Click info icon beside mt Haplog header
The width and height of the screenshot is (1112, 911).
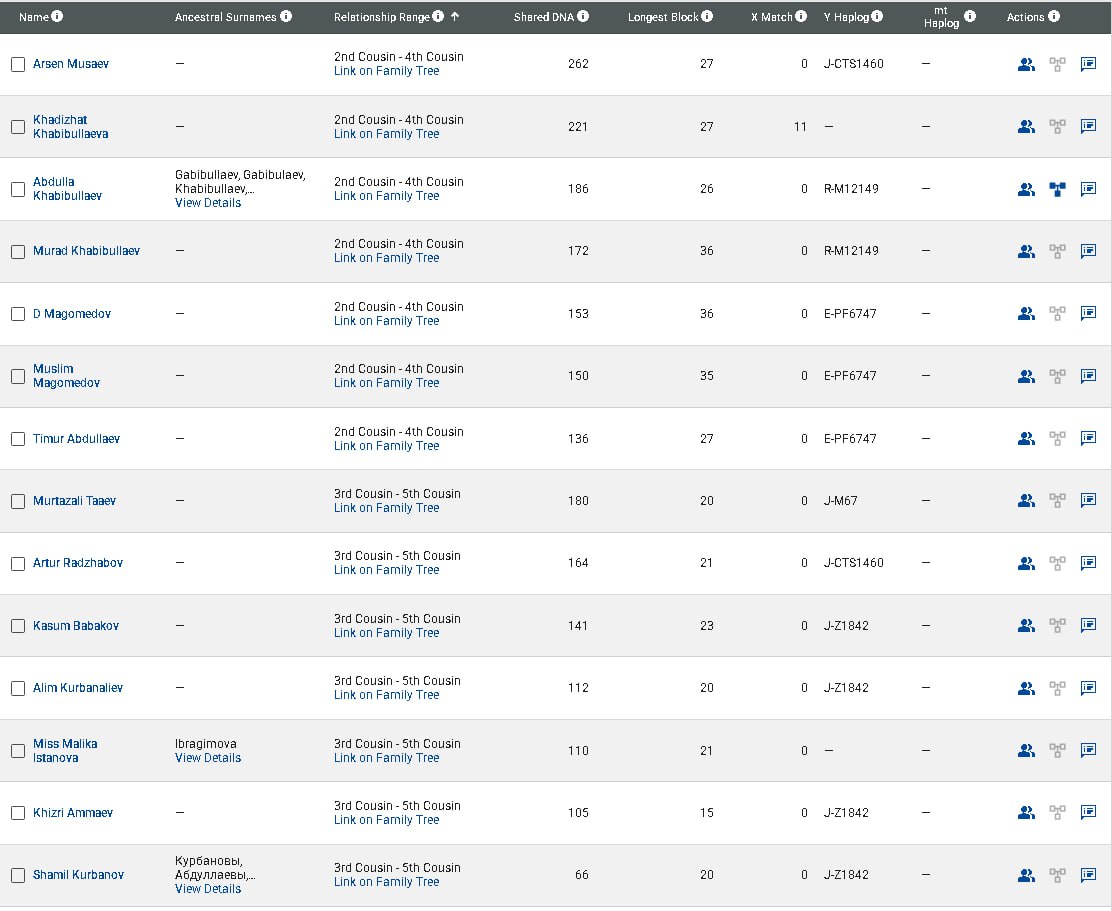pyautogui.click(x=969, y=16)
